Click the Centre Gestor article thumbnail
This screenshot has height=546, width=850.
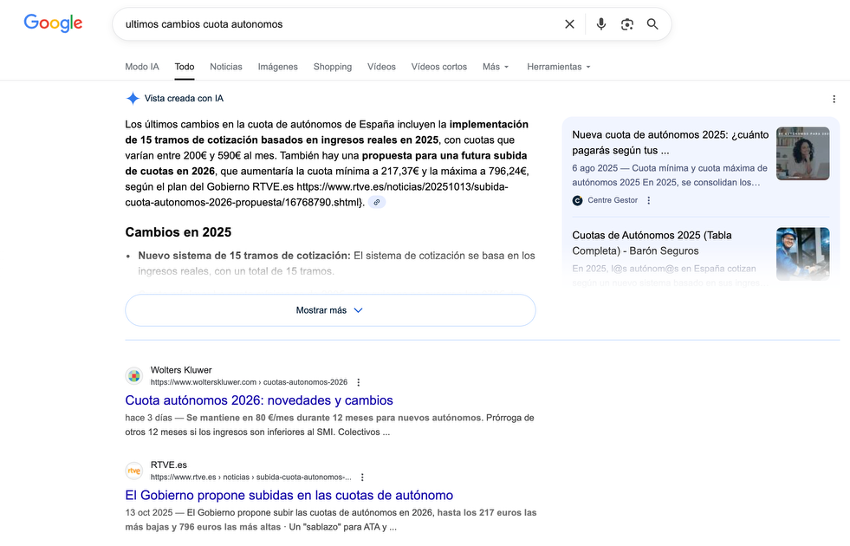(x=802, y=153)
